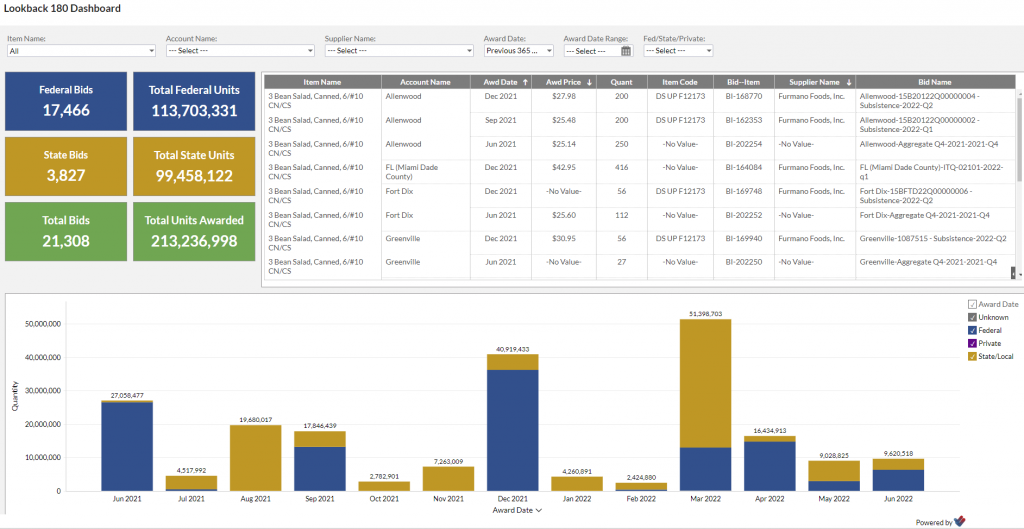Toggle the Private legend checkbox
The width and height of the screenshot is (1024, 529).
[972, 343]
